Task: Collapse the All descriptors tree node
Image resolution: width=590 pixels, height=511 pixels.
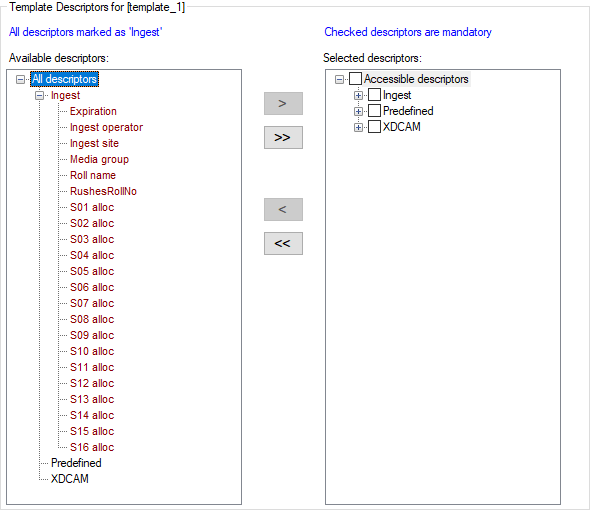Action: click(20, 79)
